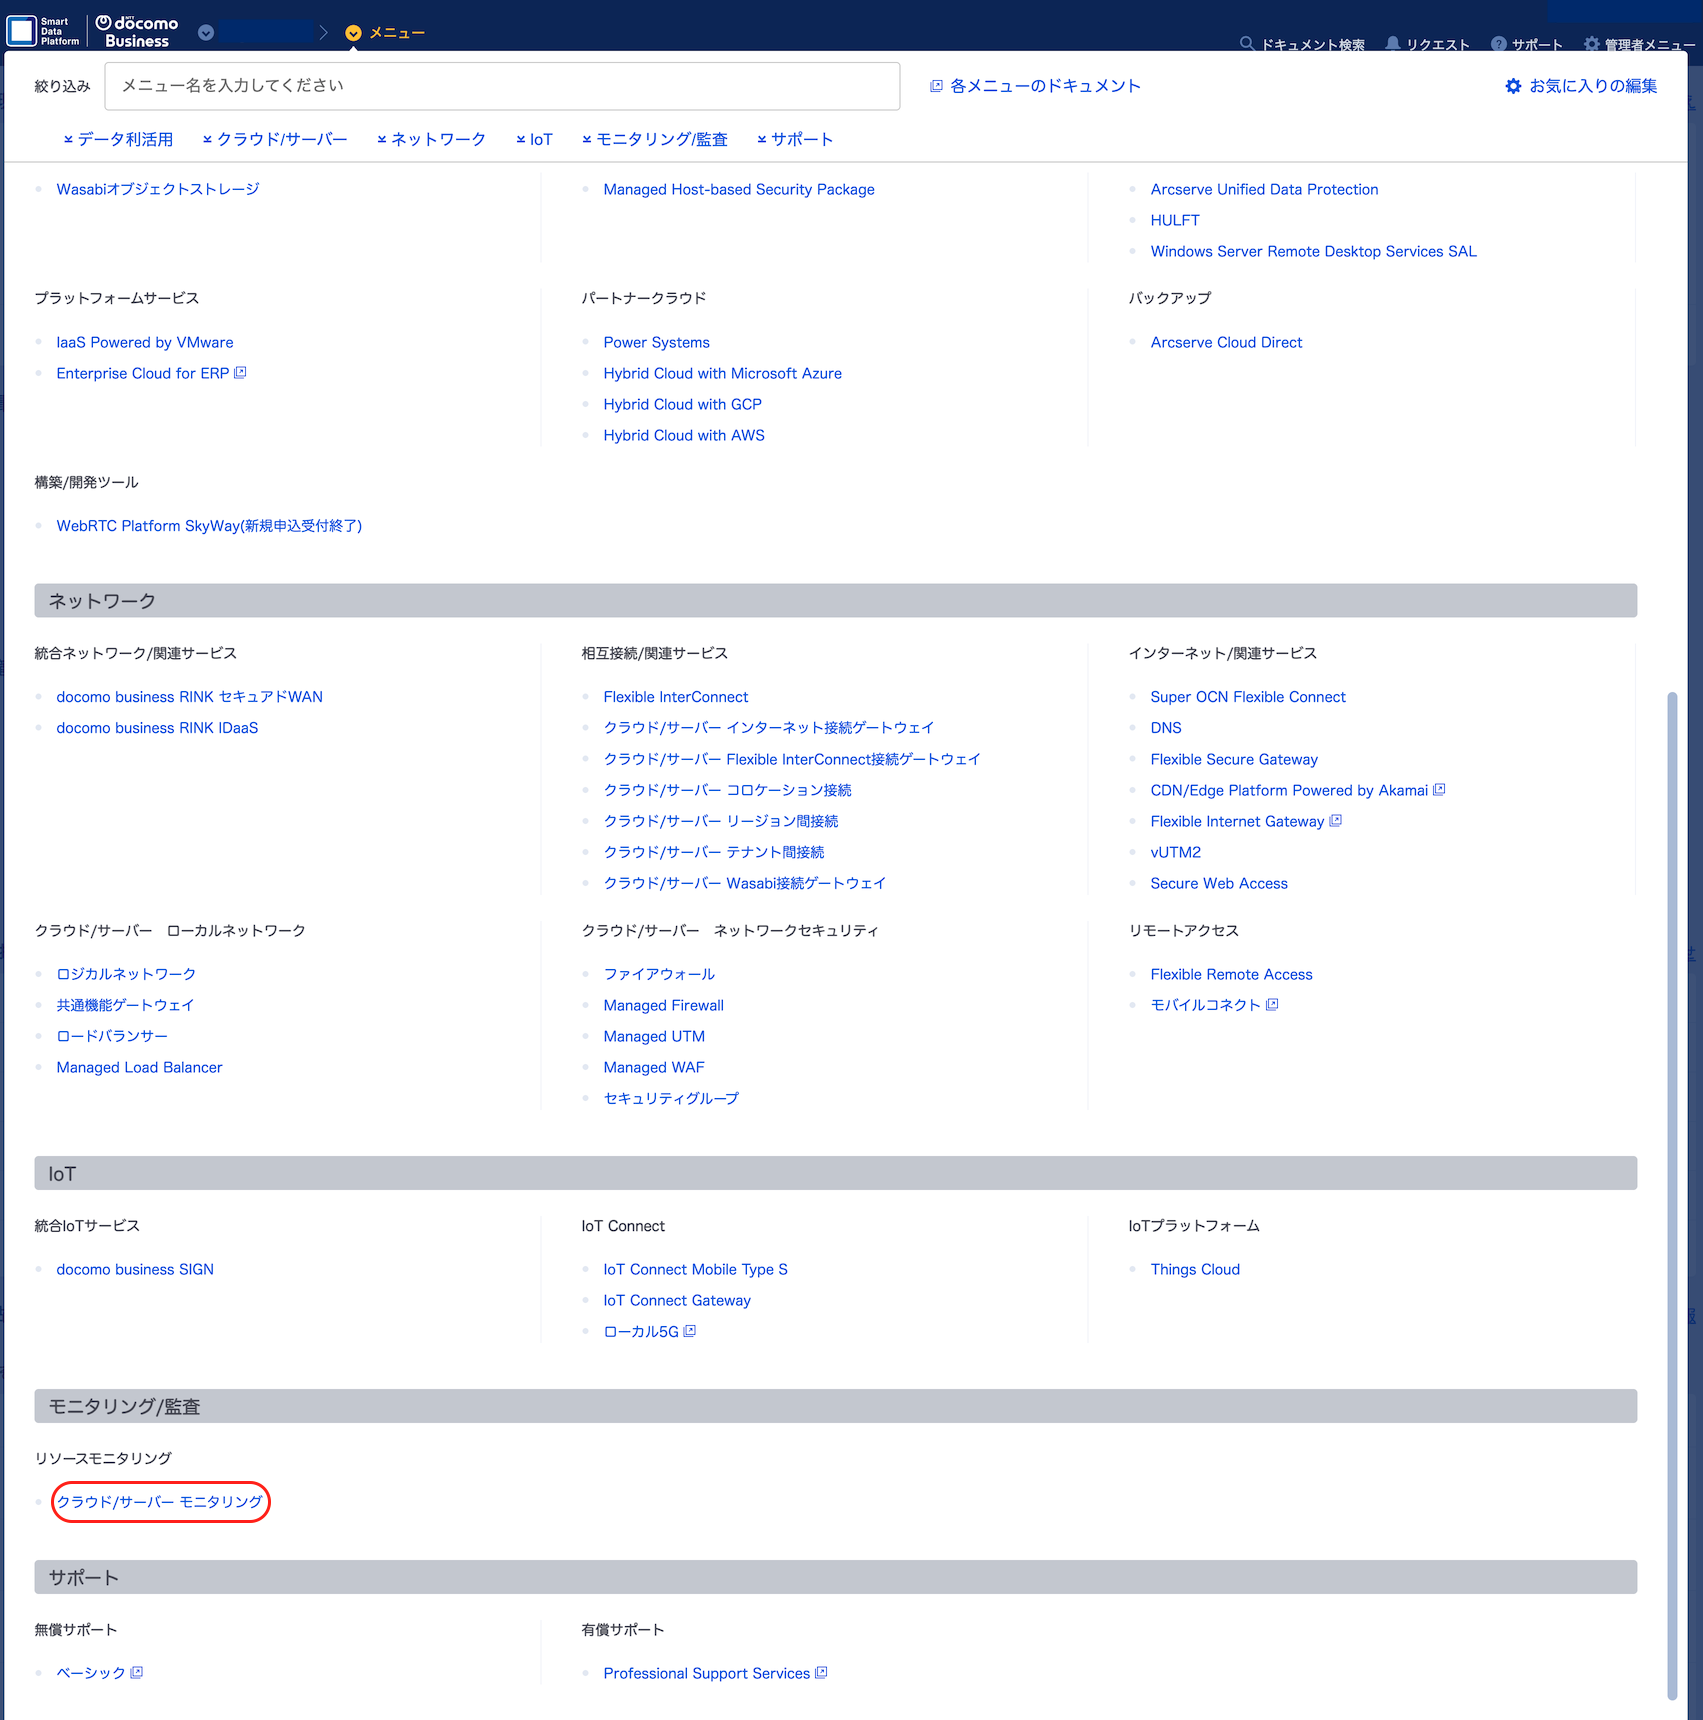Open ドキュメント検索 magnifier in the header
Screen dimensions: 1703x1720
coord(1246,44)
